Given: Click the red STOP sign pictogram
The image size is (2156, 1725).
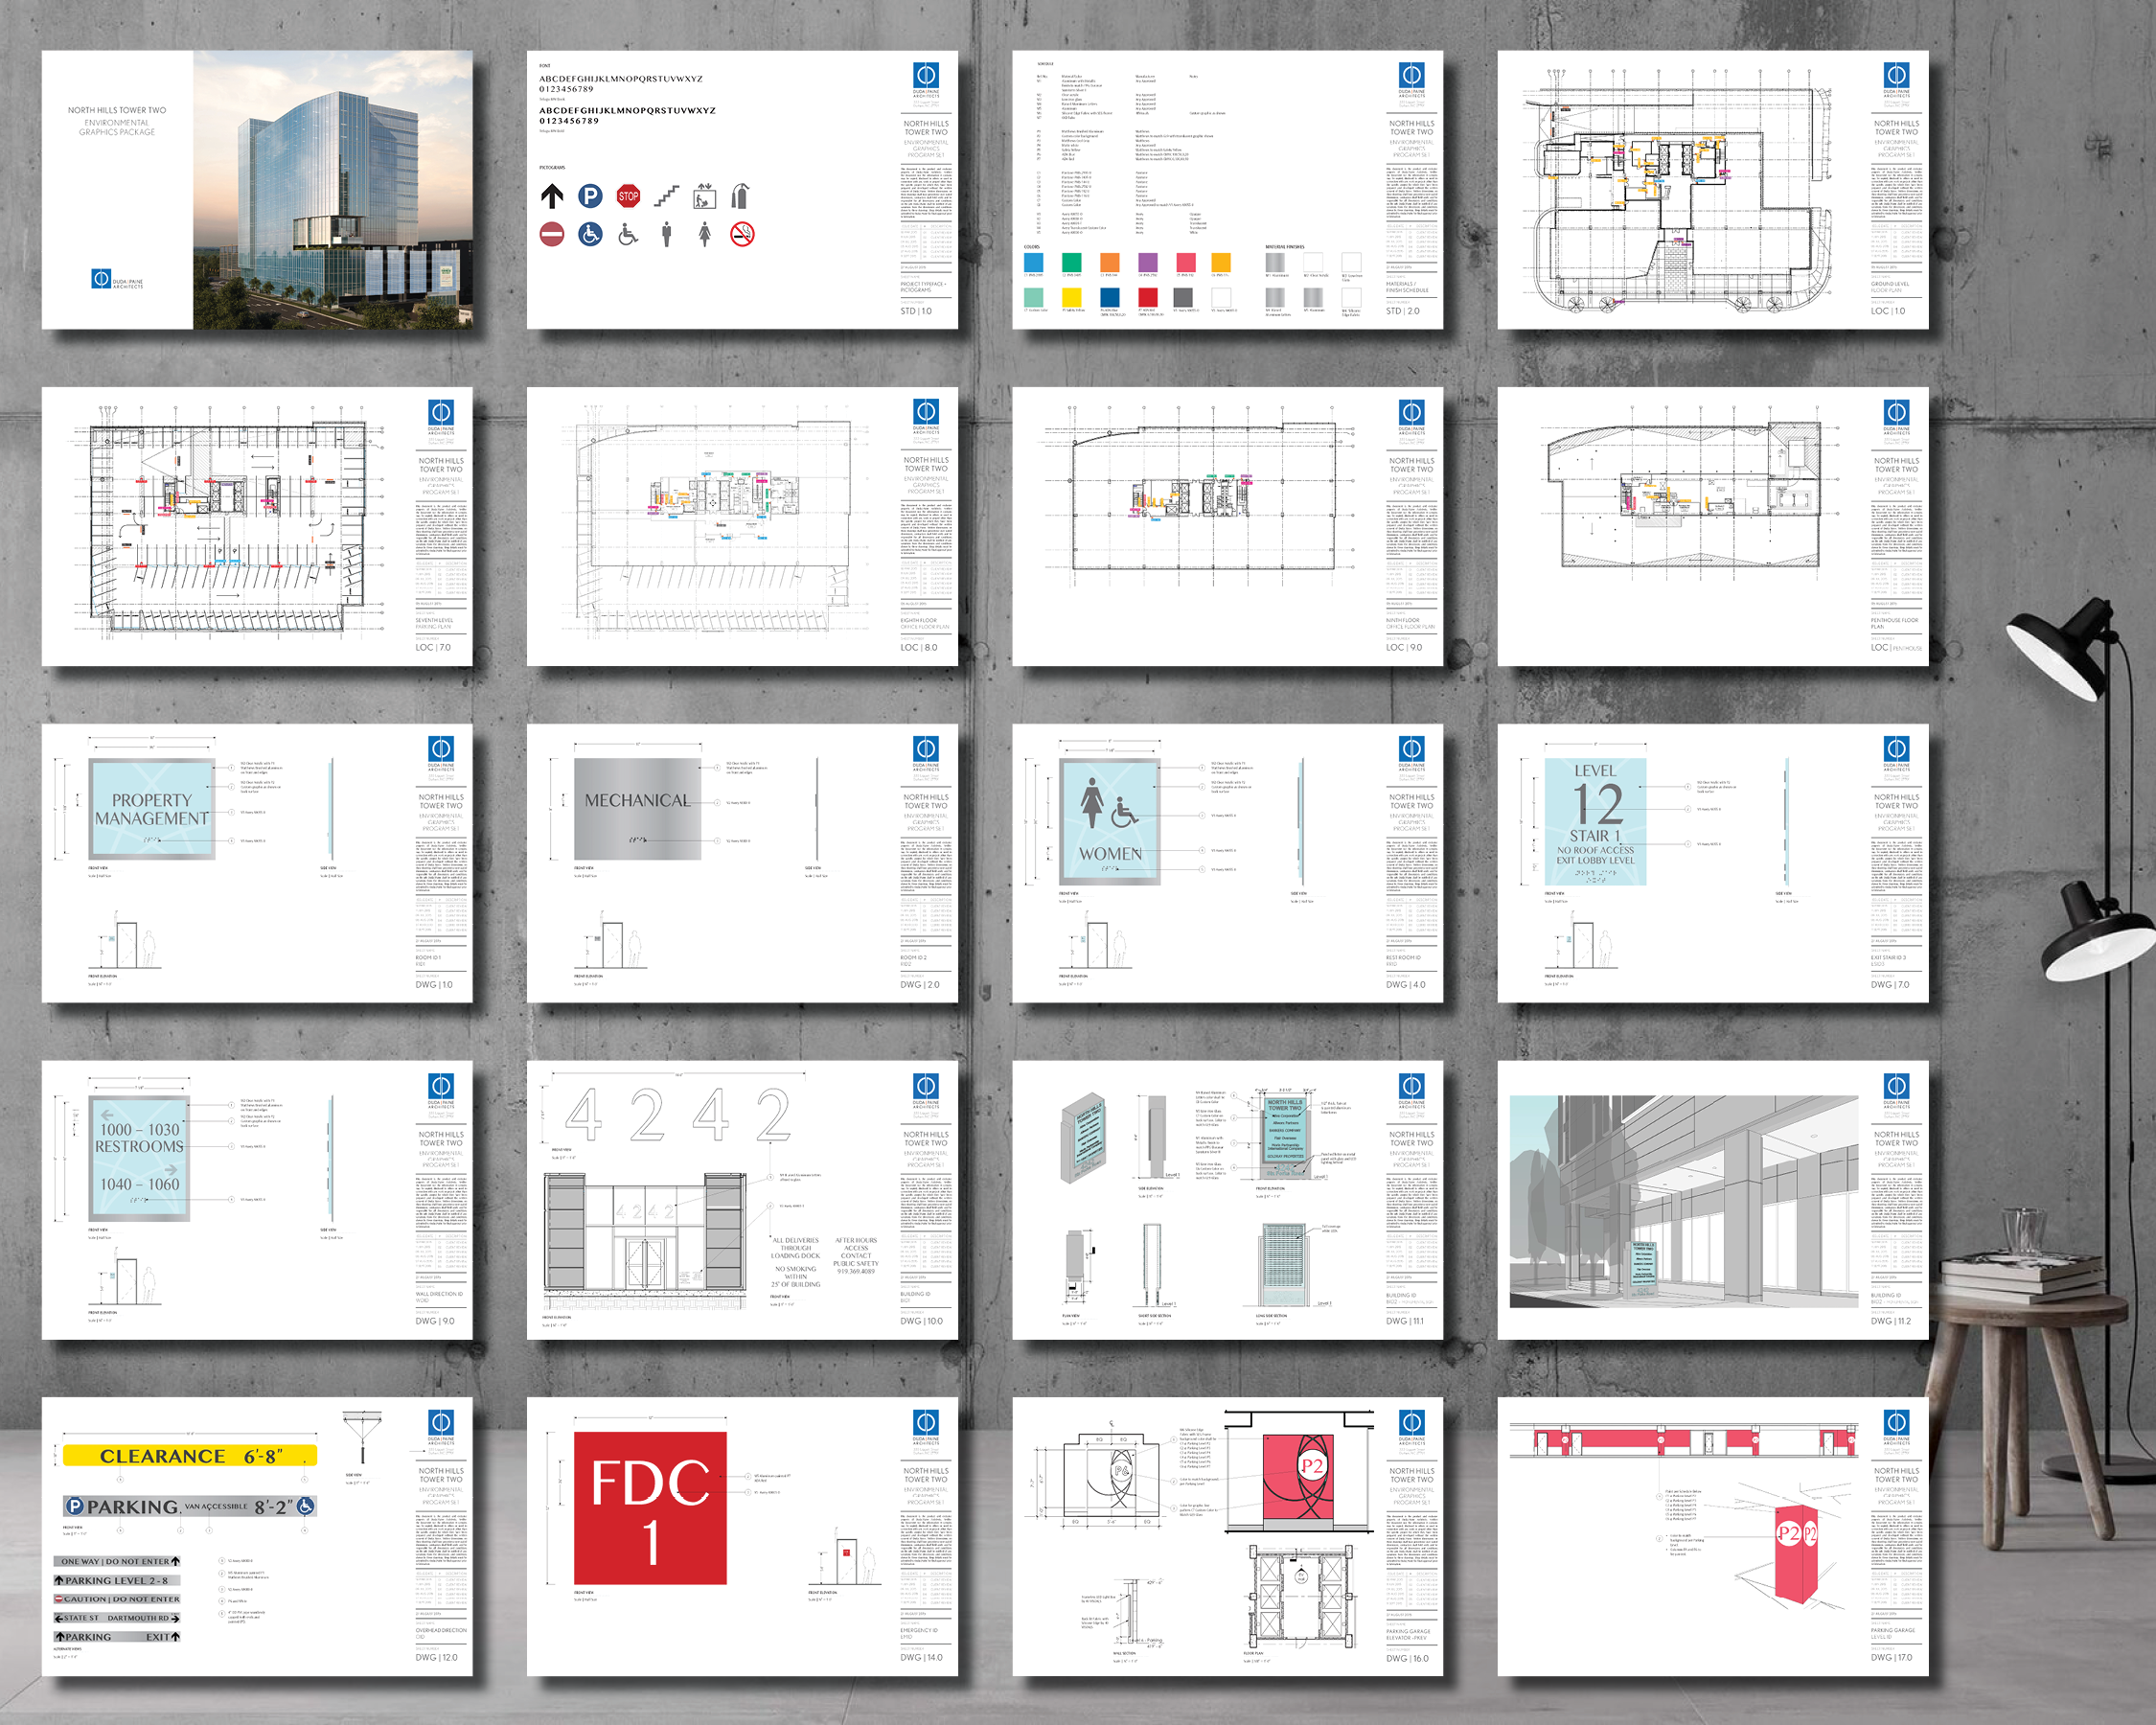Looking at the screenshot, I should [x=628, y=196].
